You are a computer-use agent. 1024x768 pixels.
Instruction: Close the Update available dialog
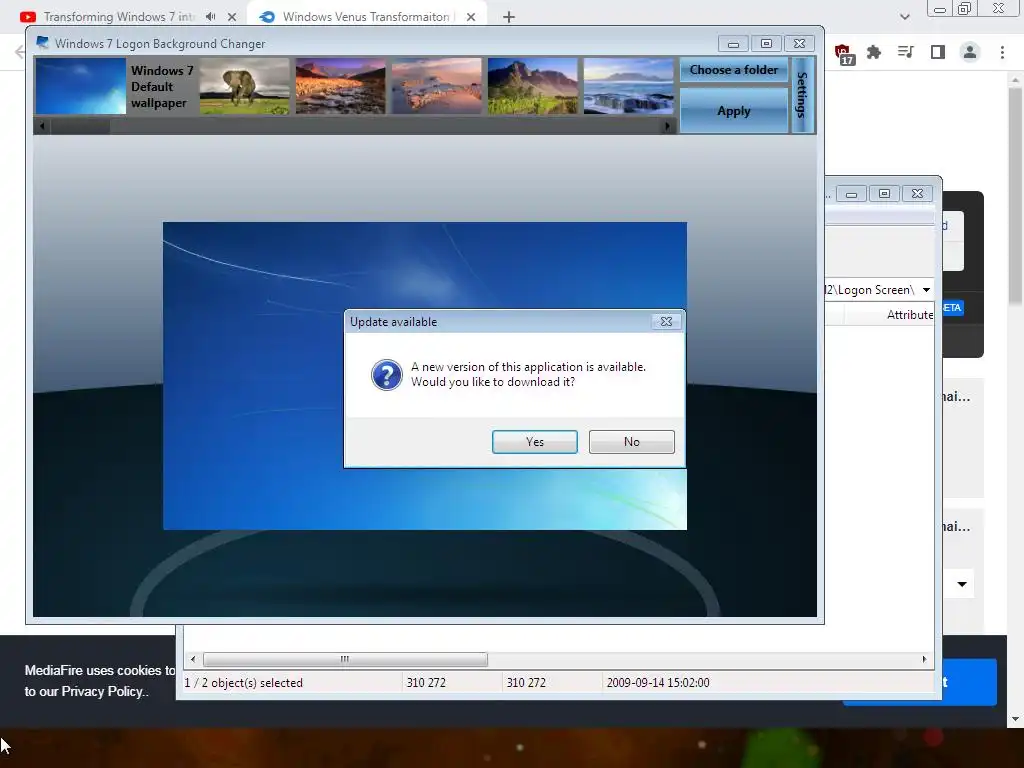coord(666,321)
